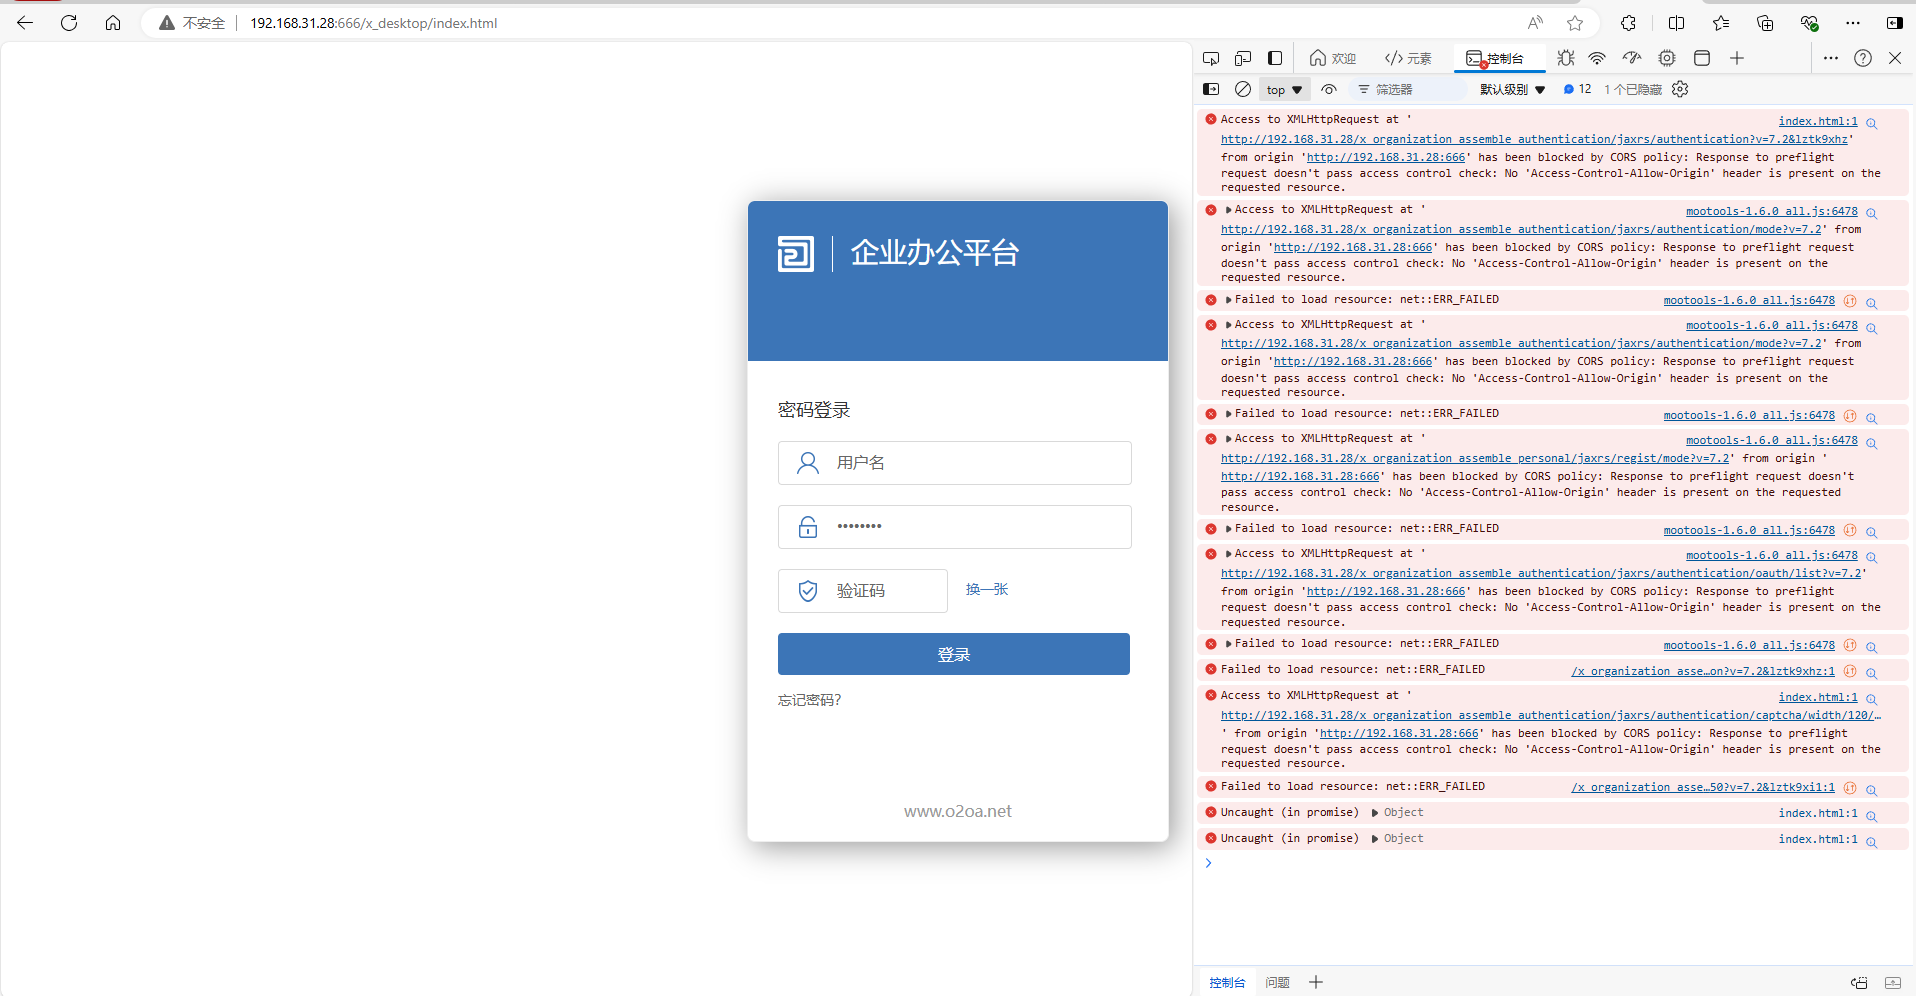Open the captcha/width/120 URL link

[1551, 716]
